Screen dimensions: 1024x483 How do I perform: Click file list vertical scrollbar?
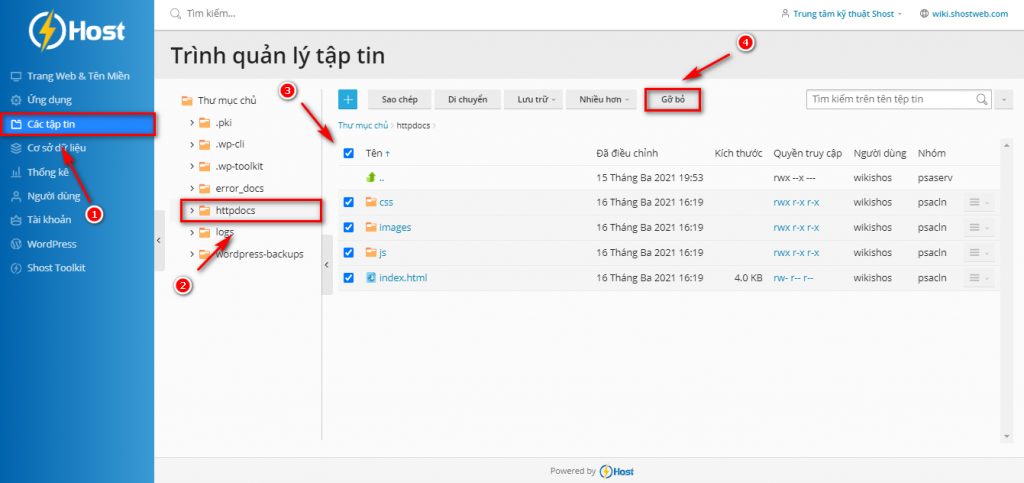pyautogui.click(x=1006, y=290)
